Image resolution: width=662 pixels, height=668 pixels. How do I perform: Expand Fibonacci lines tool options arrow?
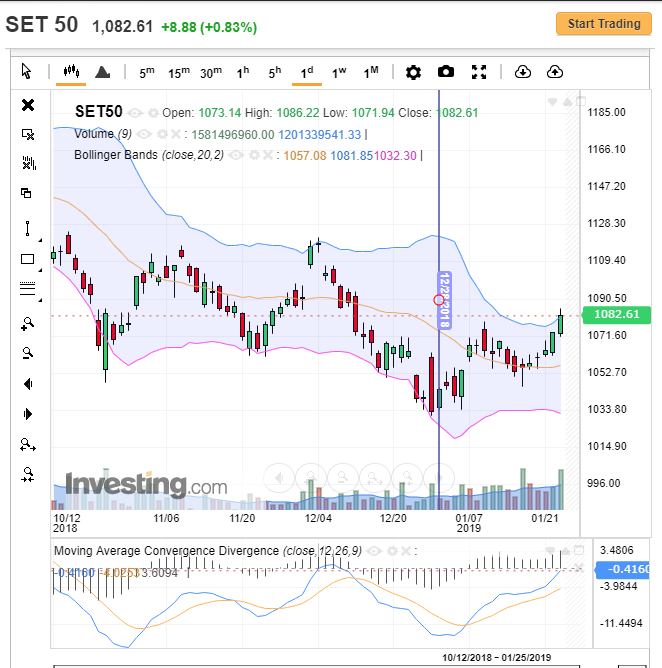pyautogui.click(x=40, y=300)
